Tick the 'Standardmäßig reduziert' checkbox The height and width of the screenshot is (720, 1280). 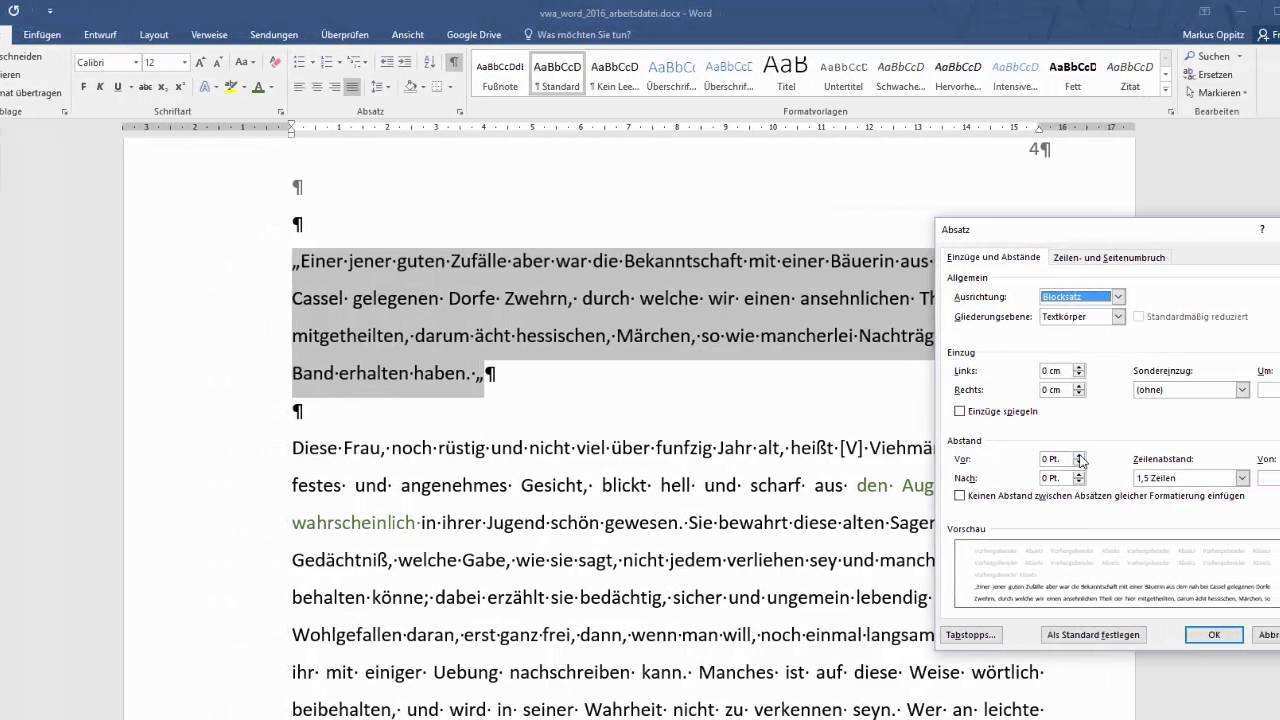(x=1139, y=317)
